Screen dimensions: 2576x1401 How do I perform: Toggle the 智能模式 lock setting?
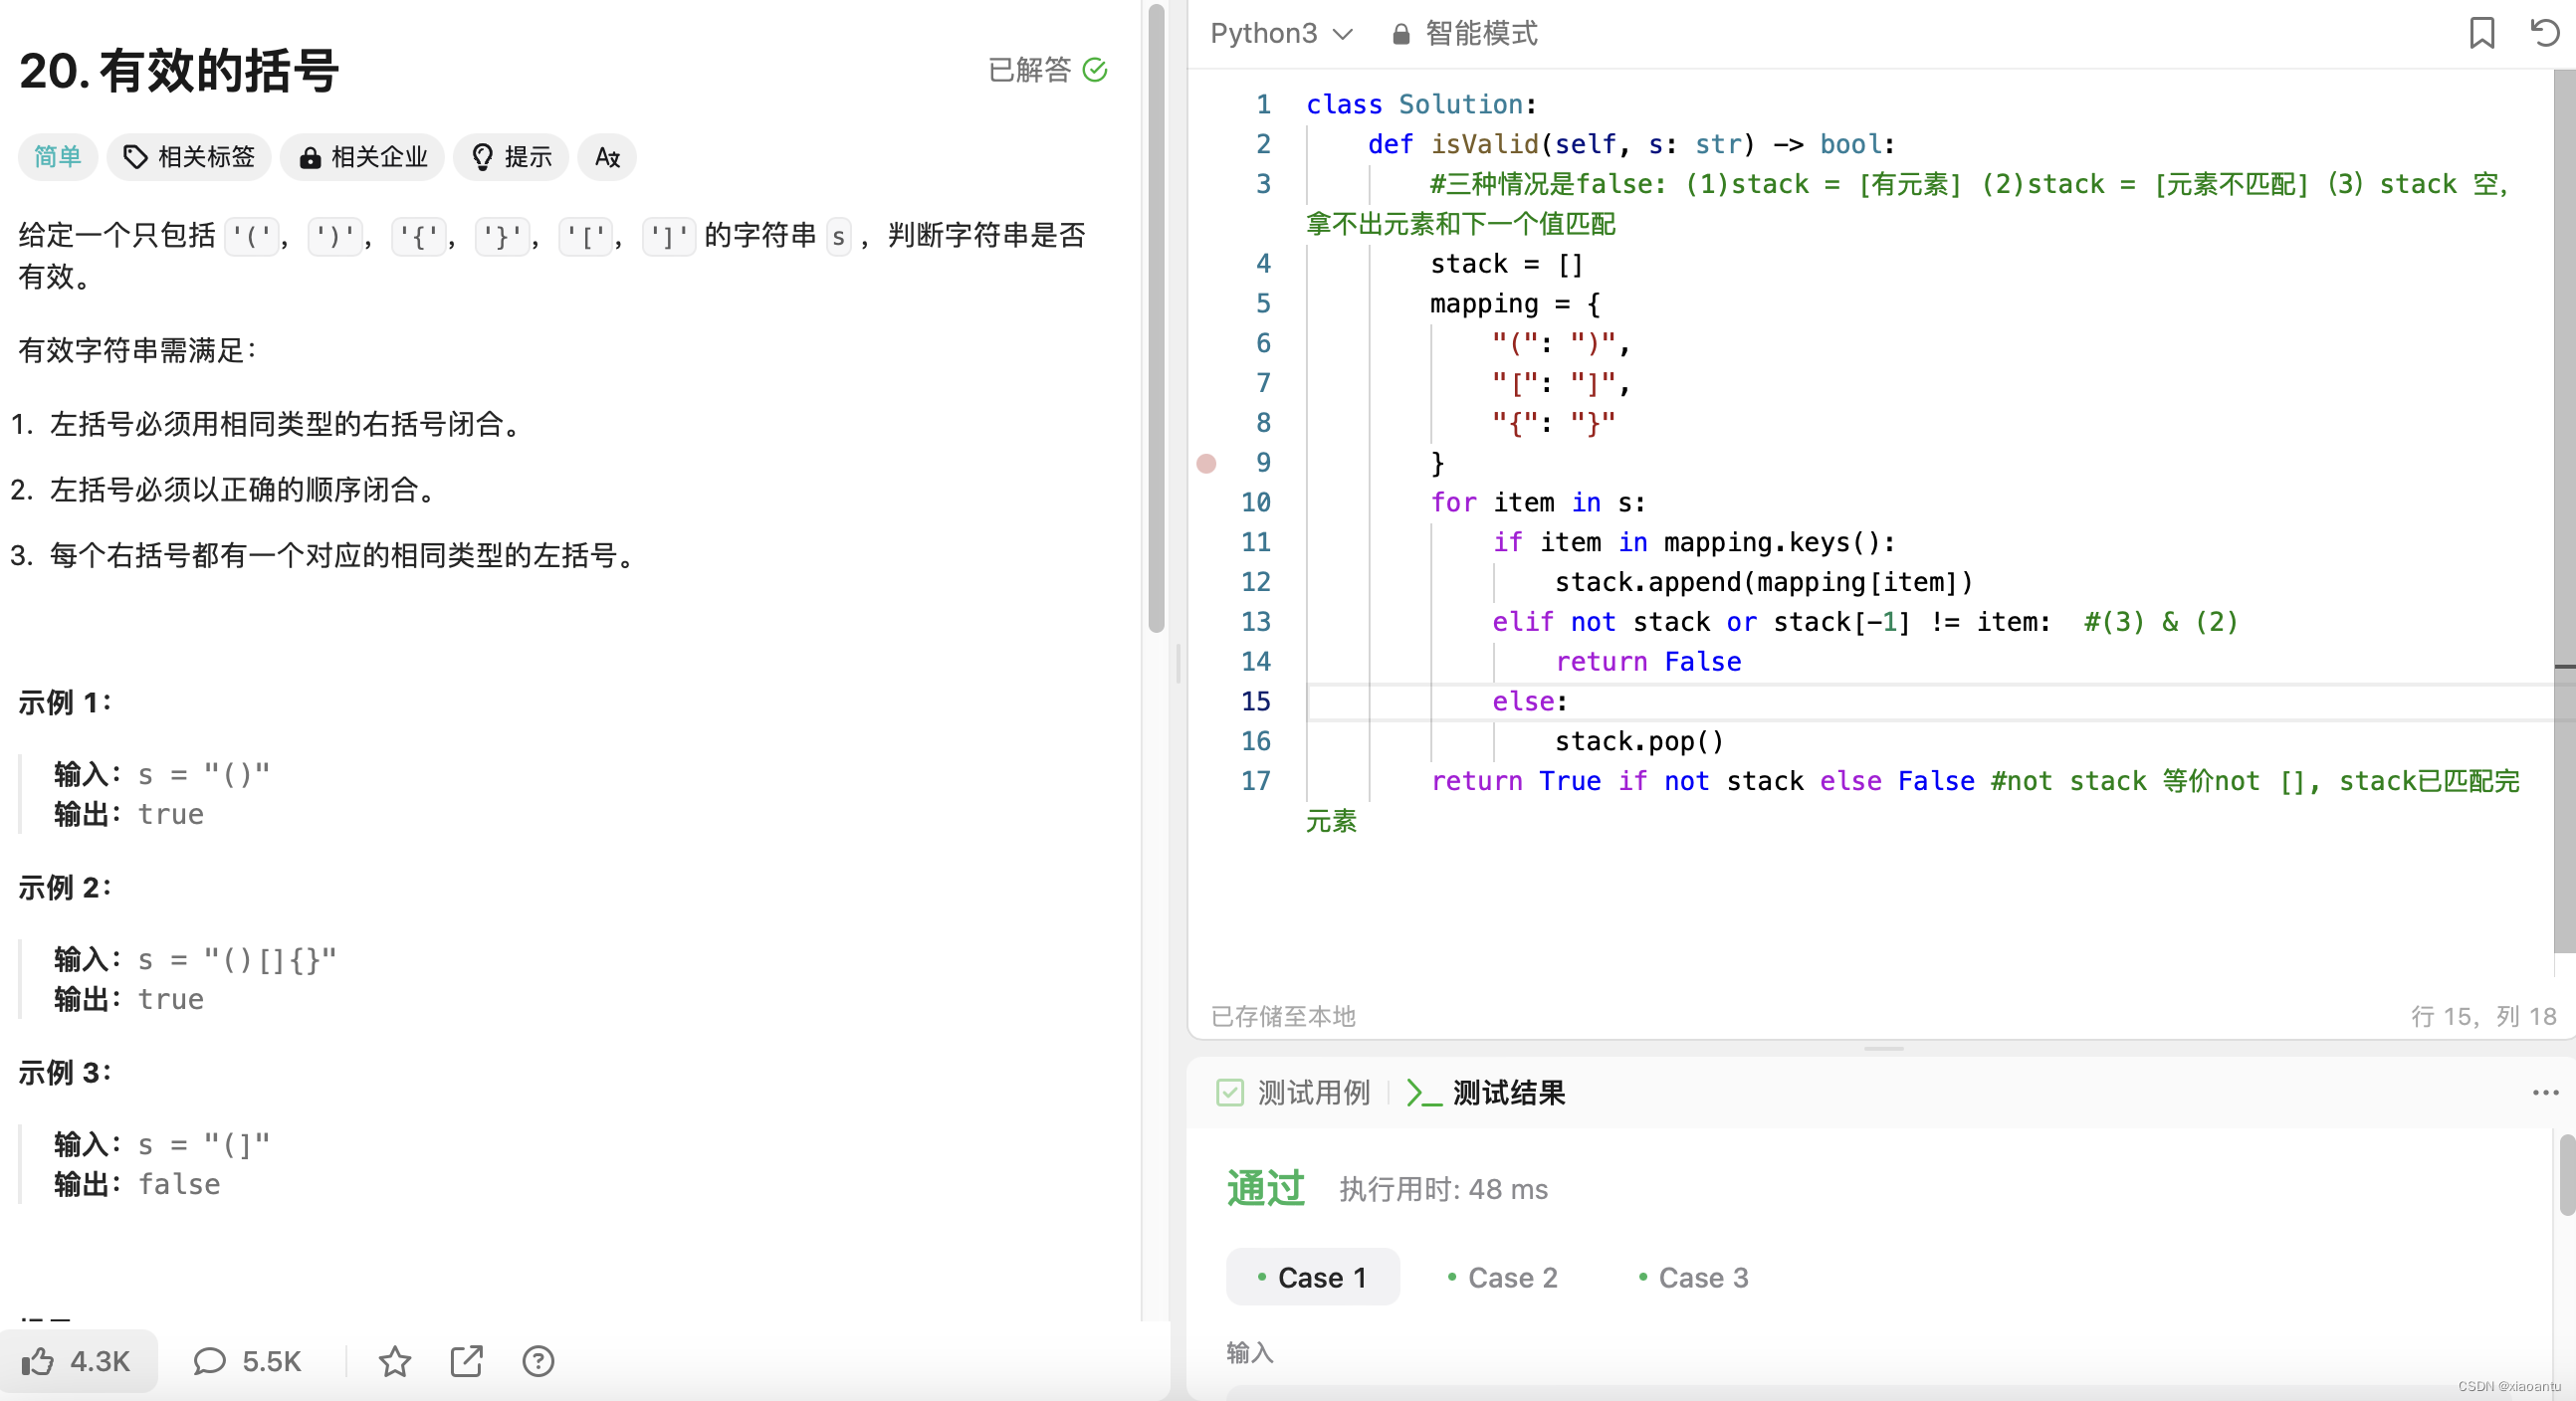click(1464, 33)
